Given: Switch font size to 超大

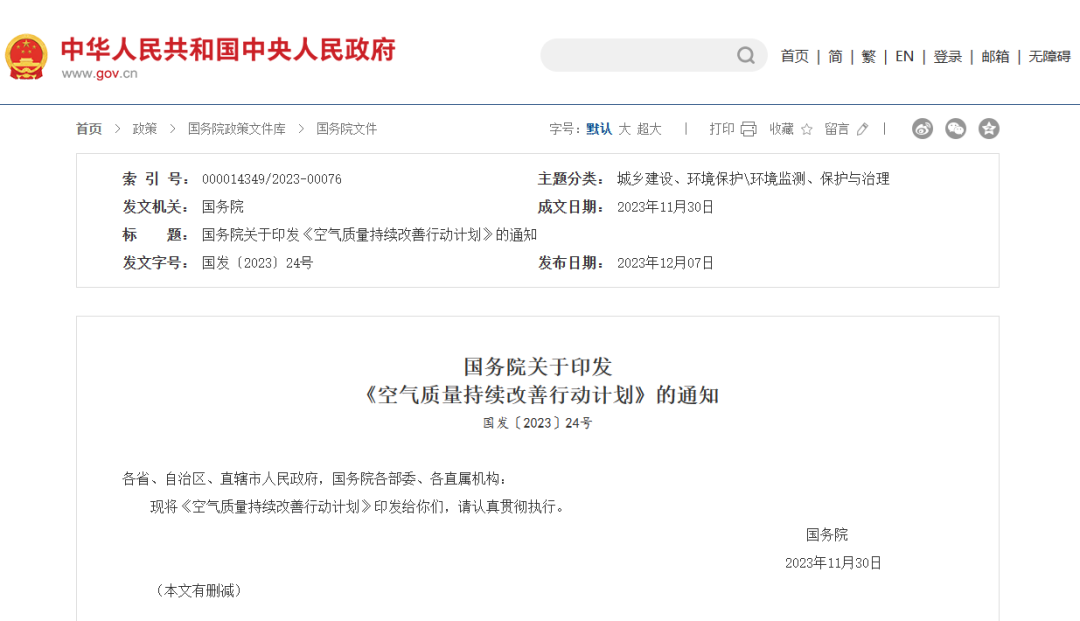Looking at the screenshot, I should pyautogui.click(x=649, y=129).
